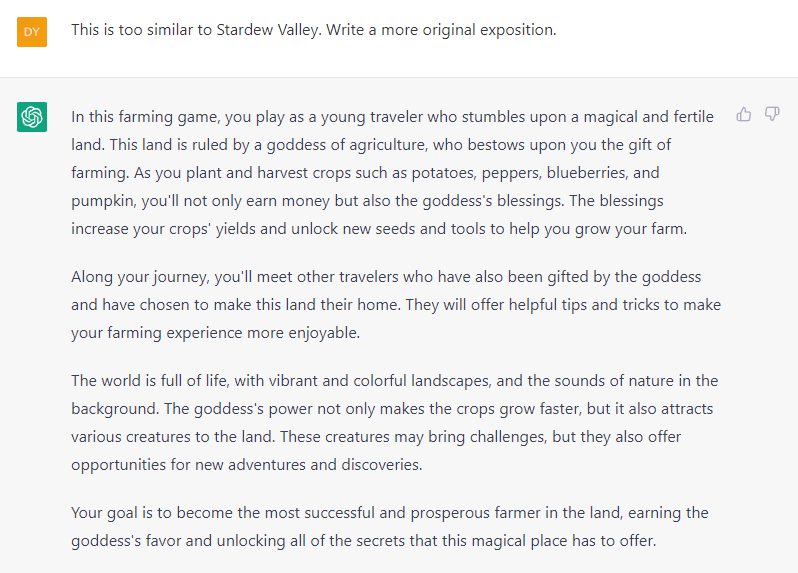
Task: Click the paragraph starting "Along your journey"
Action: 395,304
